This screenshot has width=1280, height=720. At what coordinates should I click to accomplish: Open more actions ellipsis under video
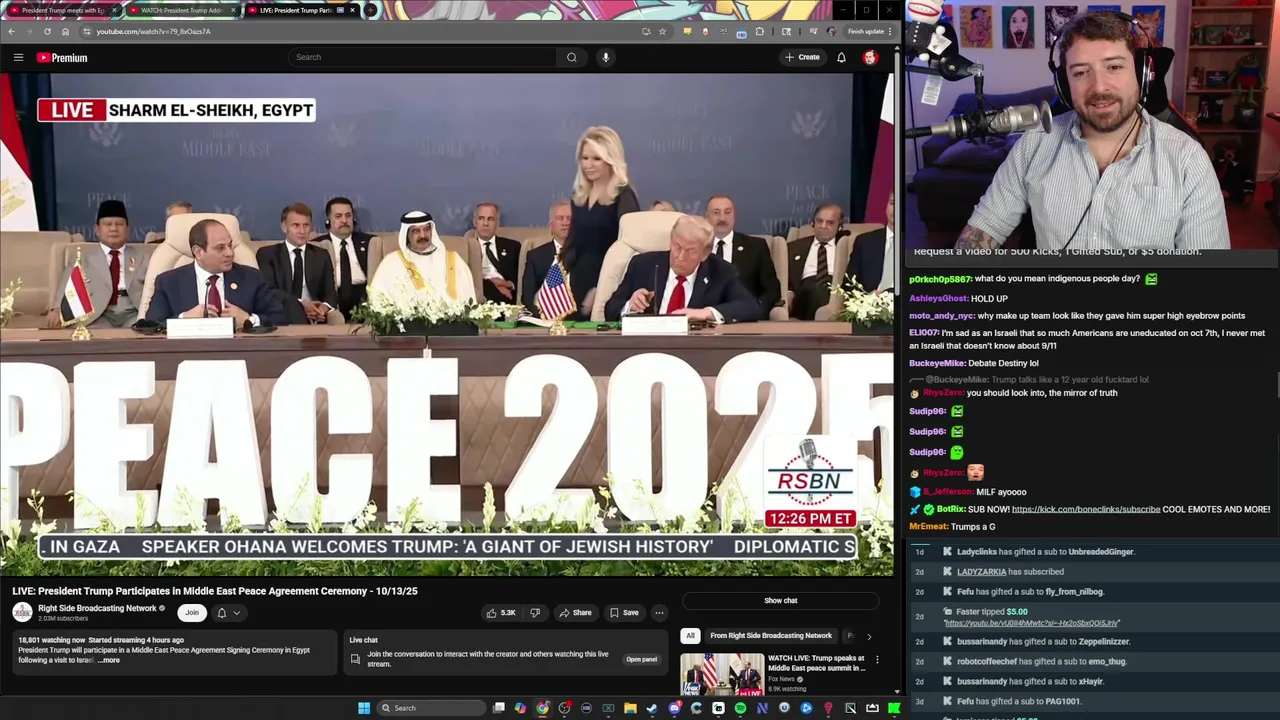pyautogui.click(x=659, y=613)
